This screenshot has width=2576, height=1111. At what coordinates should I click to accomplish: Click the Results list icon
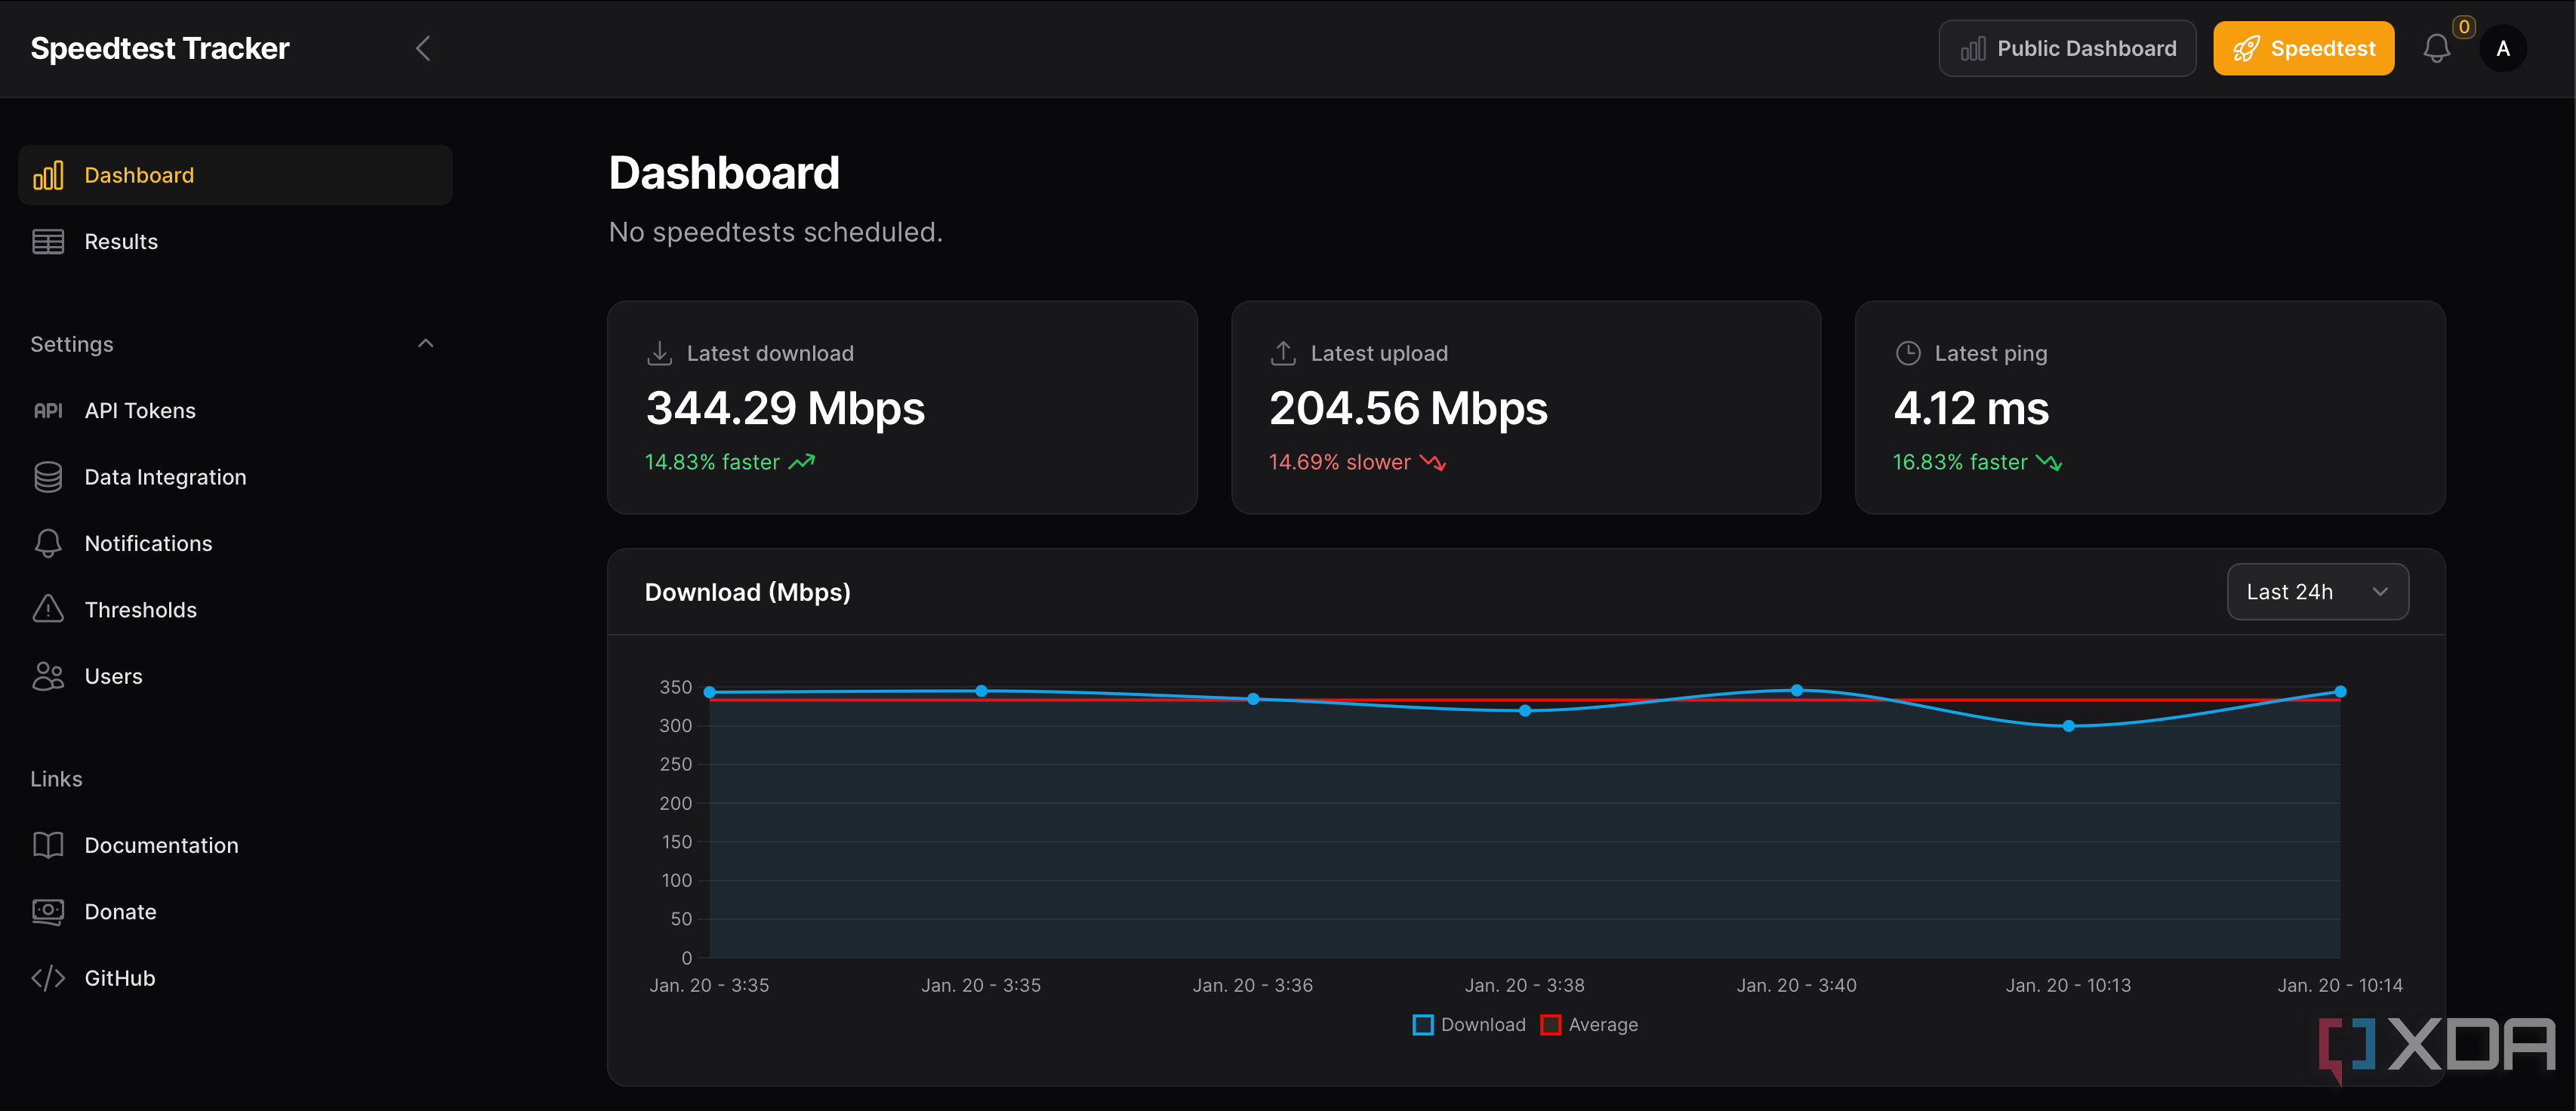(x=48, y=240)
